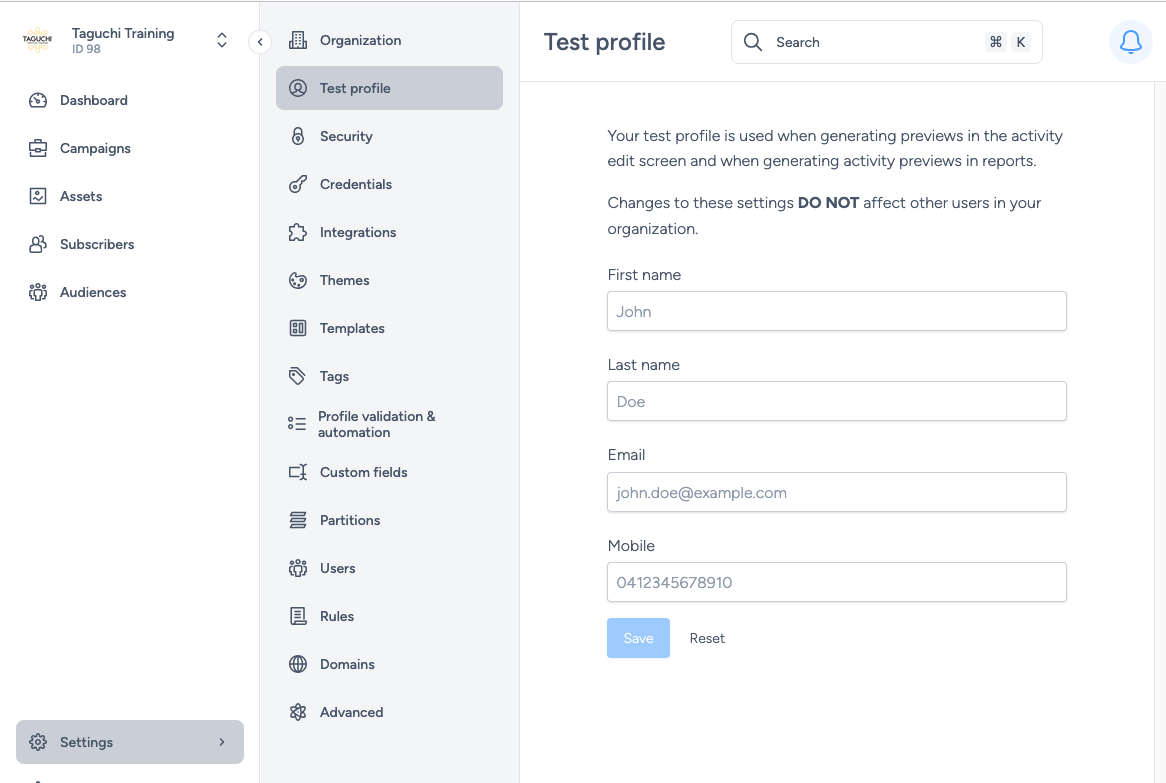
Task: Click the Organization building icon
Action: [297, 40]
